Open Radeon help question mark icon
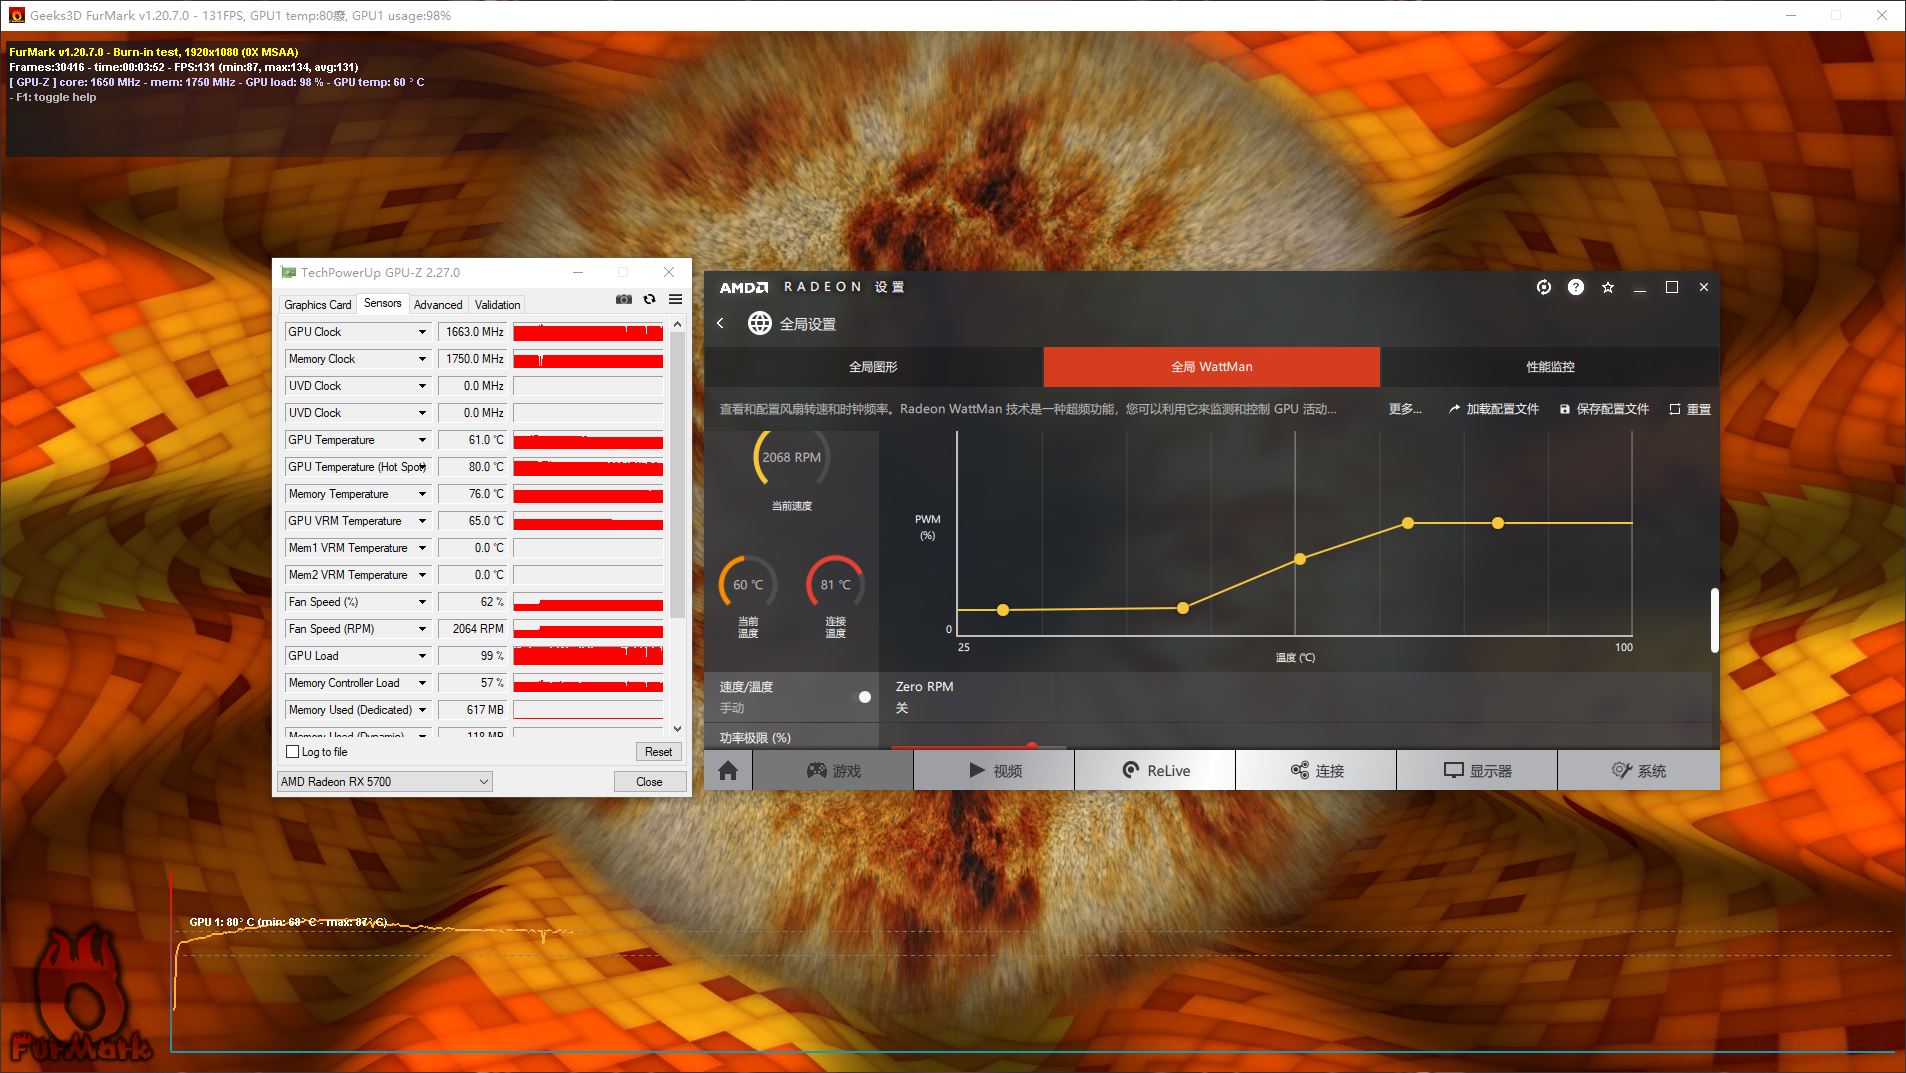1906x1073 pixels. [x=1576, y=287]
